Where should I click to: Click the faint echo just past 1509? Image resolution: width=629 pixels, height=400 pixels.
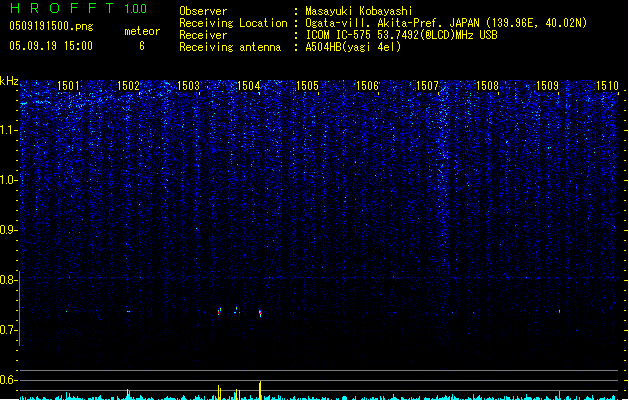coord(559,311)
